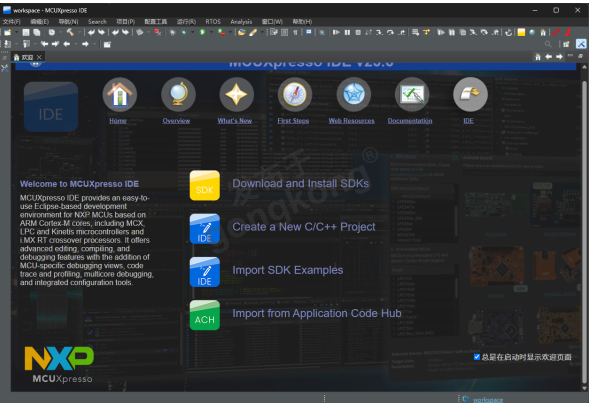Click back arrow in welcome tab toolbar

point(548,57)
